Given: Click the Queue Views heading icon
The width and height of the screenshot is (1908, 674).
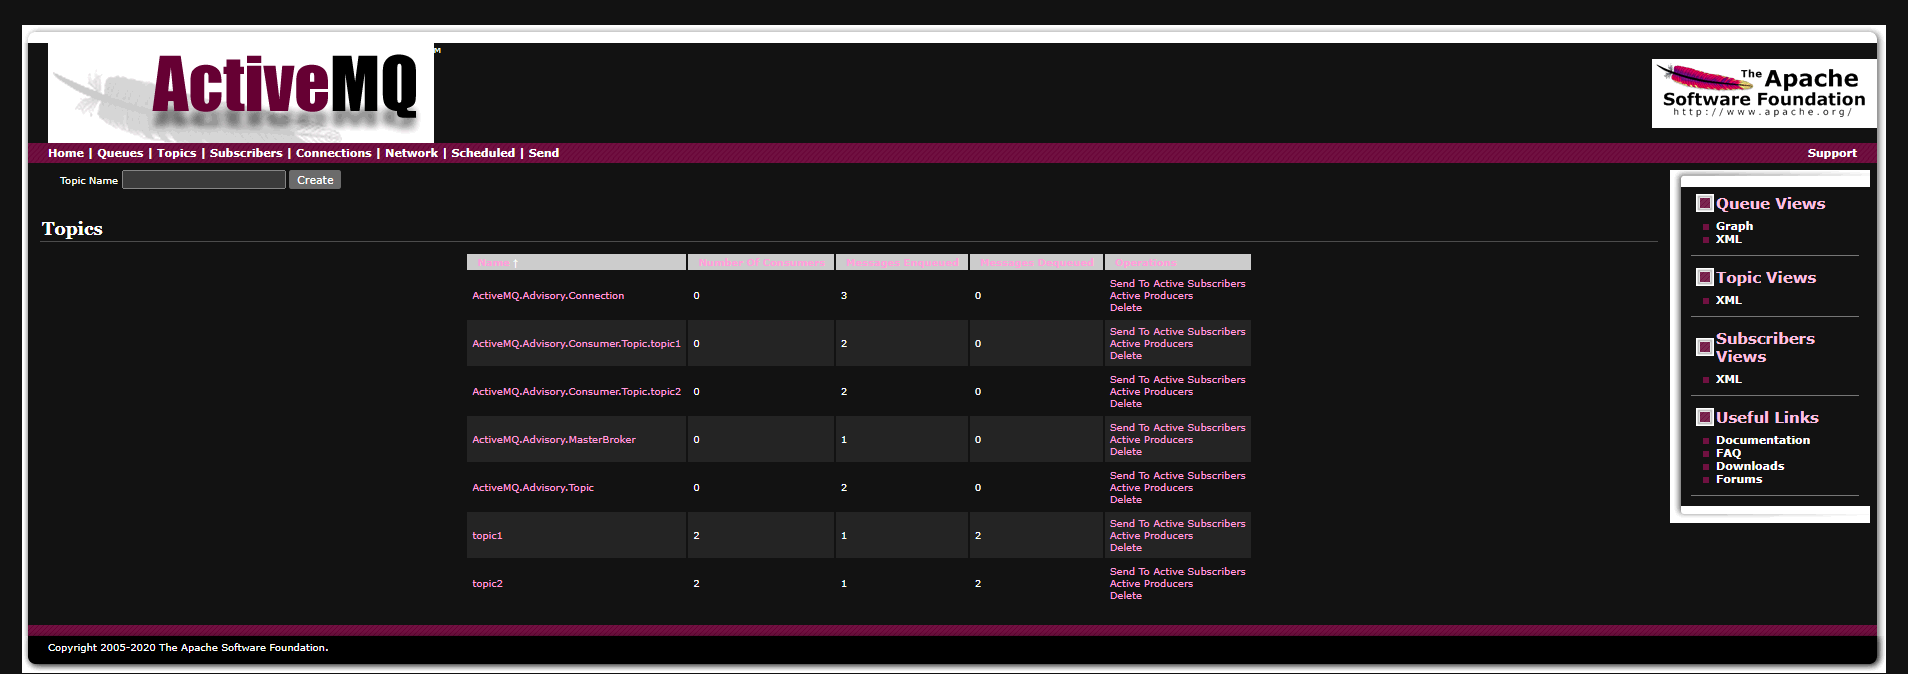Looking at the screenshot, I should (1705, 203).
